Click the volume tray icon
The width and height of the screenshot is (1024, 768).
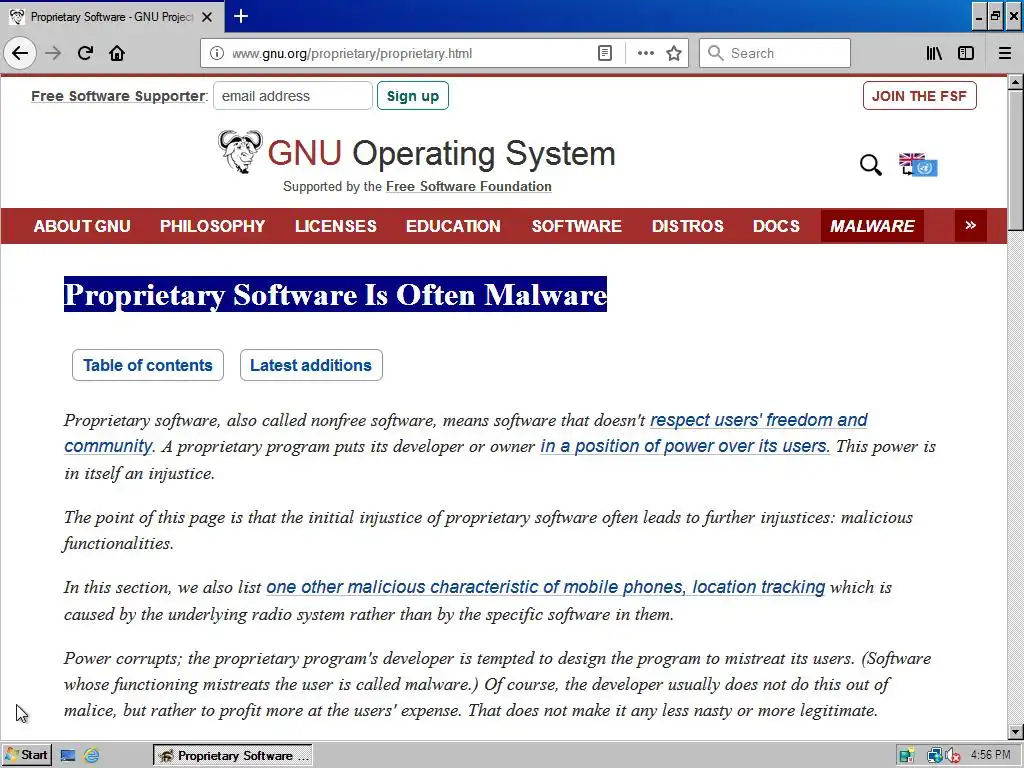coord(952,756)
